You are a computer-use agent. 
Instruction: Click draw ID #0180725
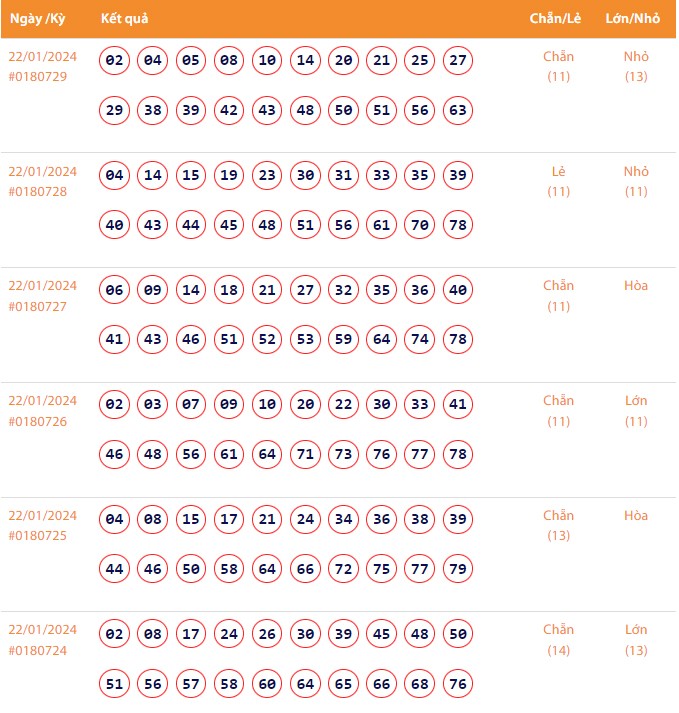(37, 535)
